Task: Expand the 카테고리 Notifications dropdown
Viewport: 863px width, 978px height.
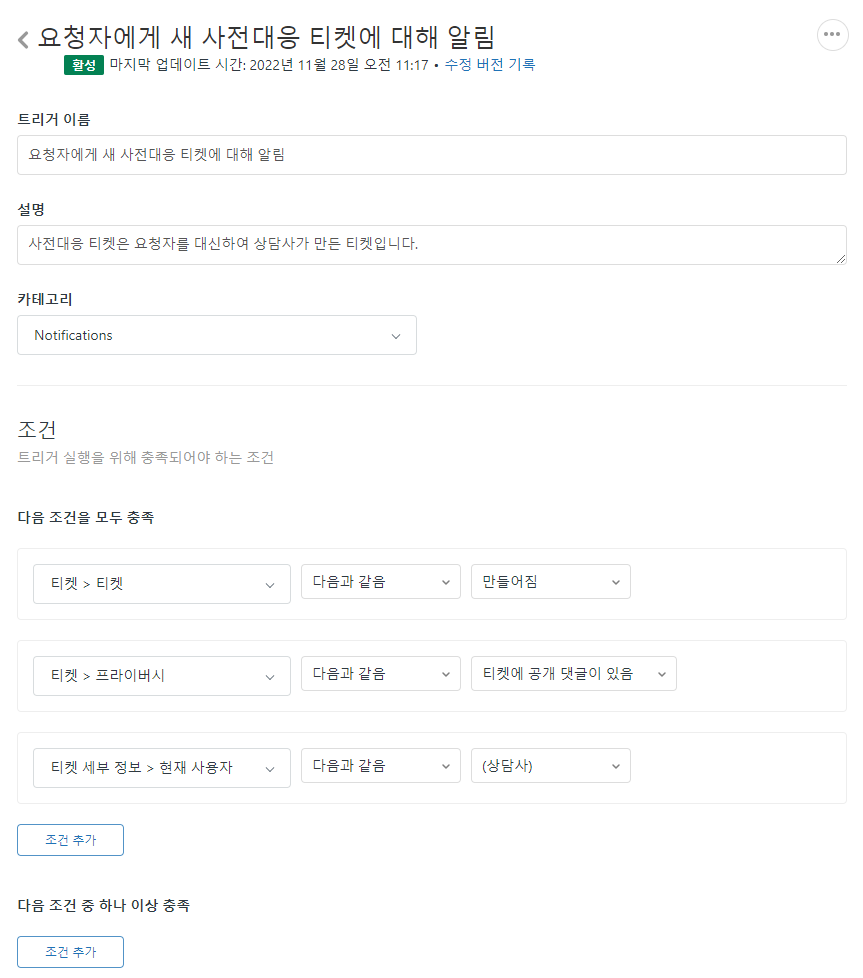Action: pyautogui.click(x=216, y=335)
